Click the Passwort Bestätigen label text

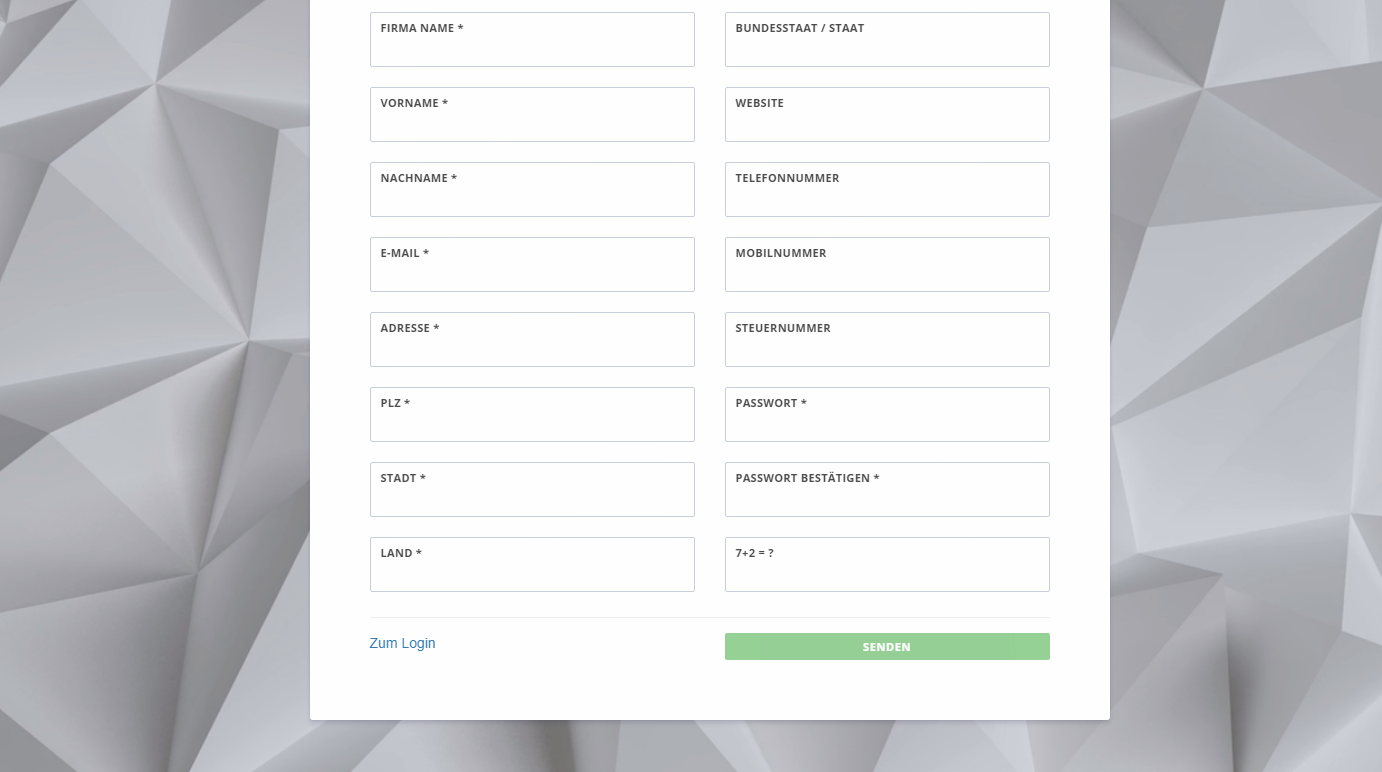[806, 478]
